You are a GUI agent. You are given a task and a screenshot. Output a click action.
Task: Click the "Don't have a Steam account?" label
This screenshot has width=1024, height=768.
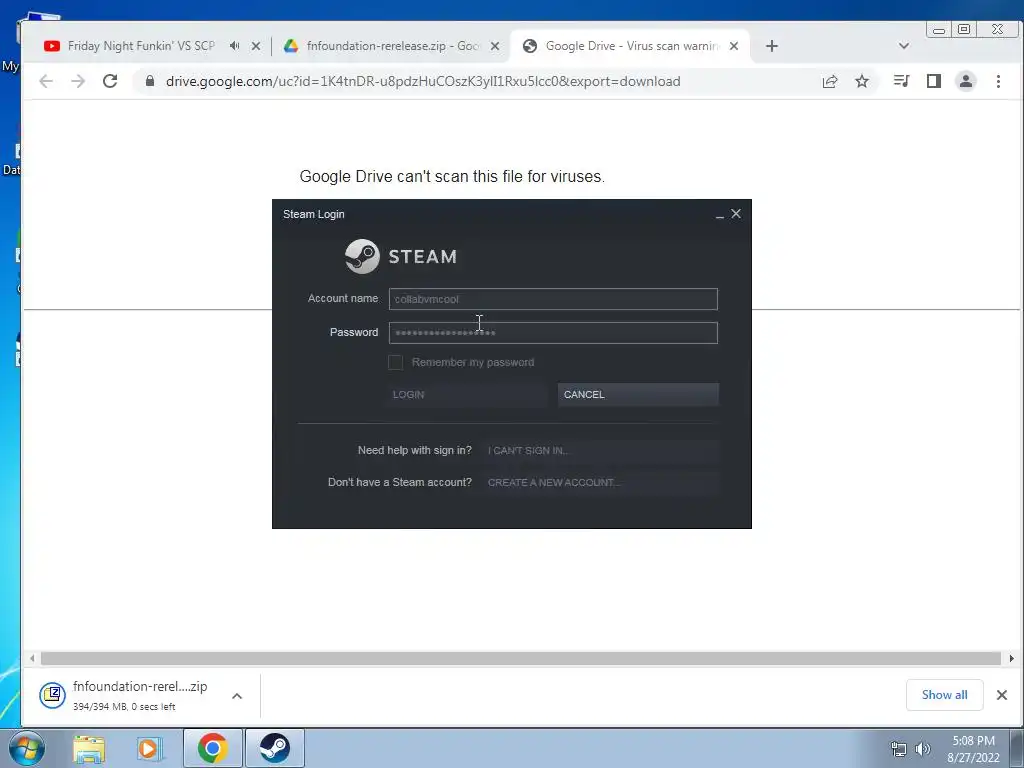tap(400, 483)
